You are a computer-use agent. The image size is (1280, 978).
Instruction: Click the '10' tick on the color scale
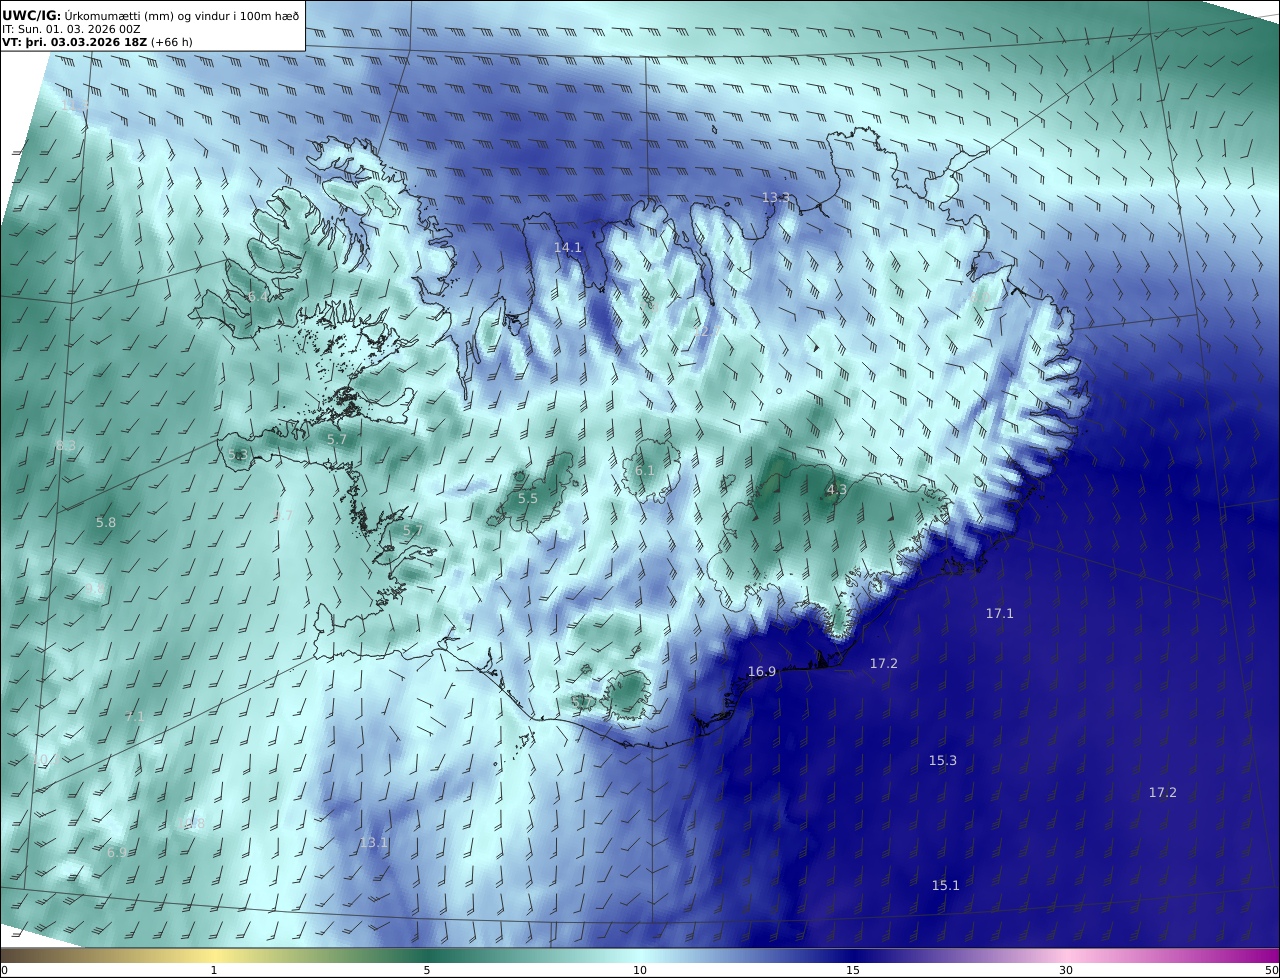click(640, 970)
